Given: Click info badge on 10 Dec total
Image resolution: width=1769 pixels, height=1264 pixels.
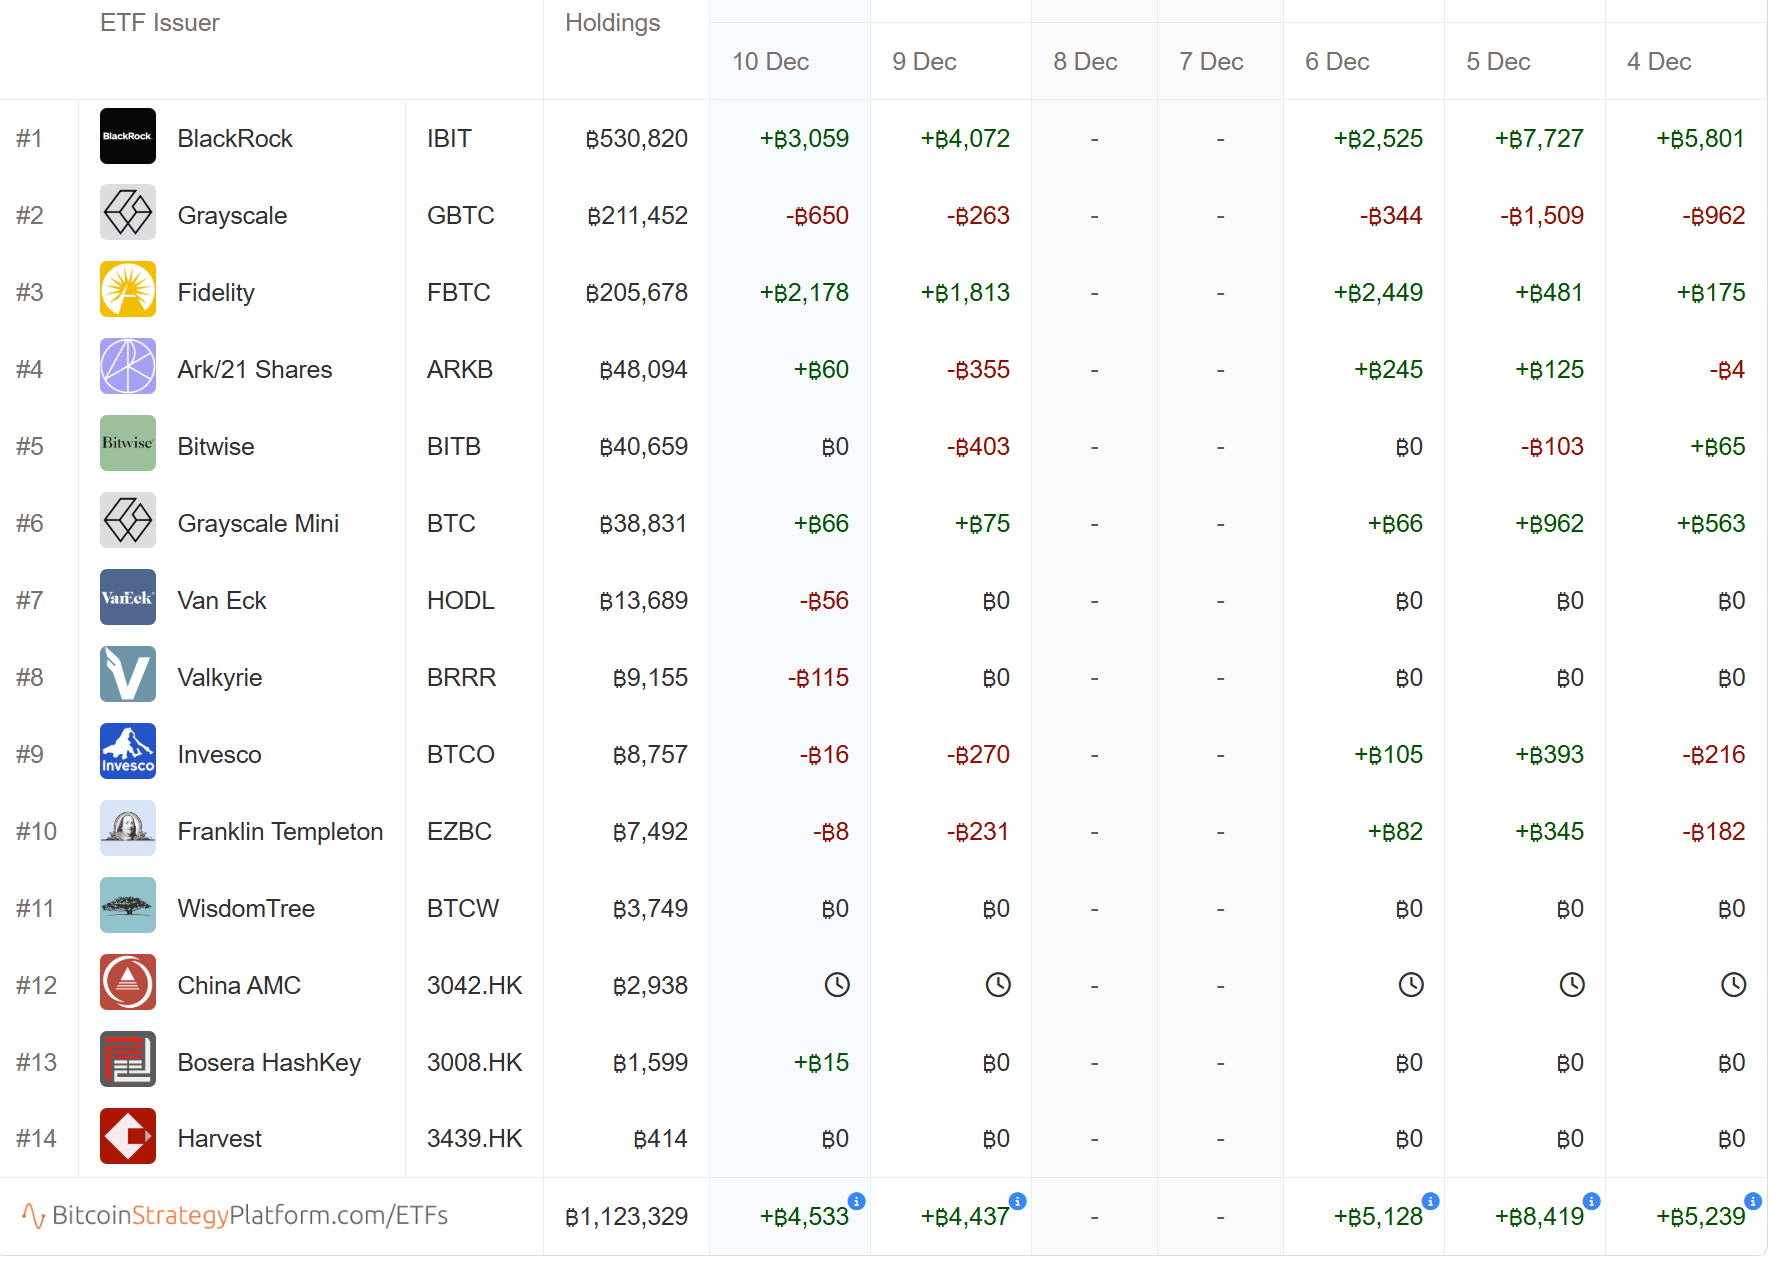Looking at the screenshot, I should coord(857,1201).
